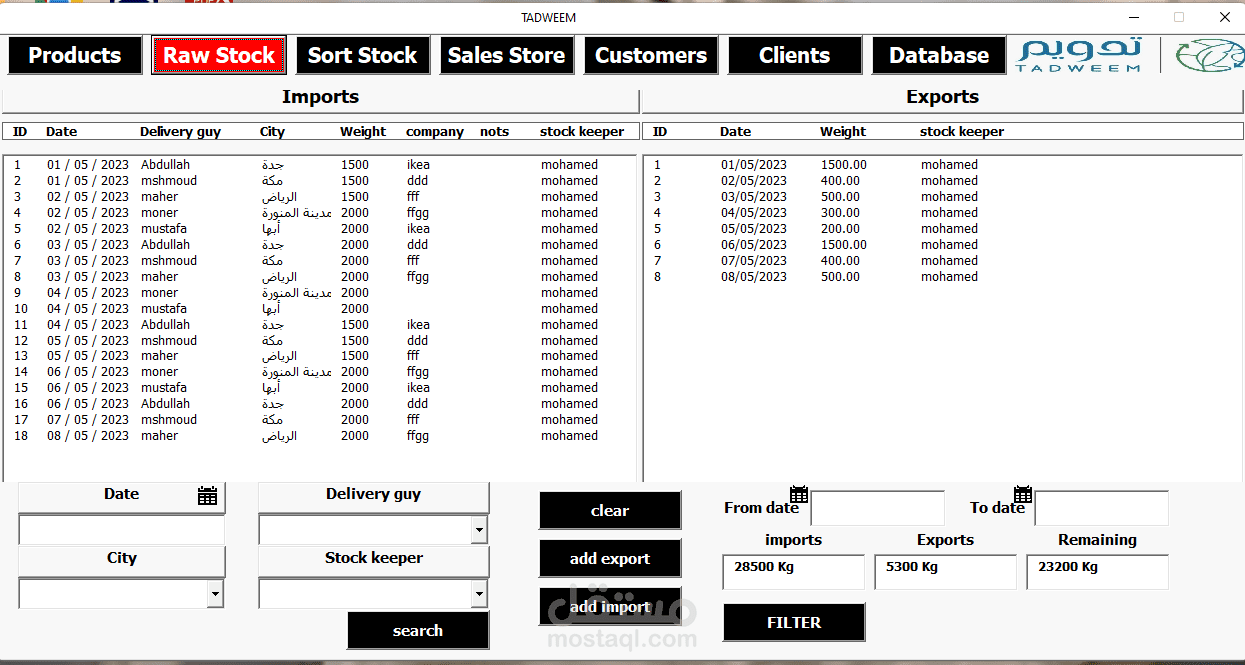The image size is (1245, 665).
Task: Open the Database tab
Action: pos(939,55)
